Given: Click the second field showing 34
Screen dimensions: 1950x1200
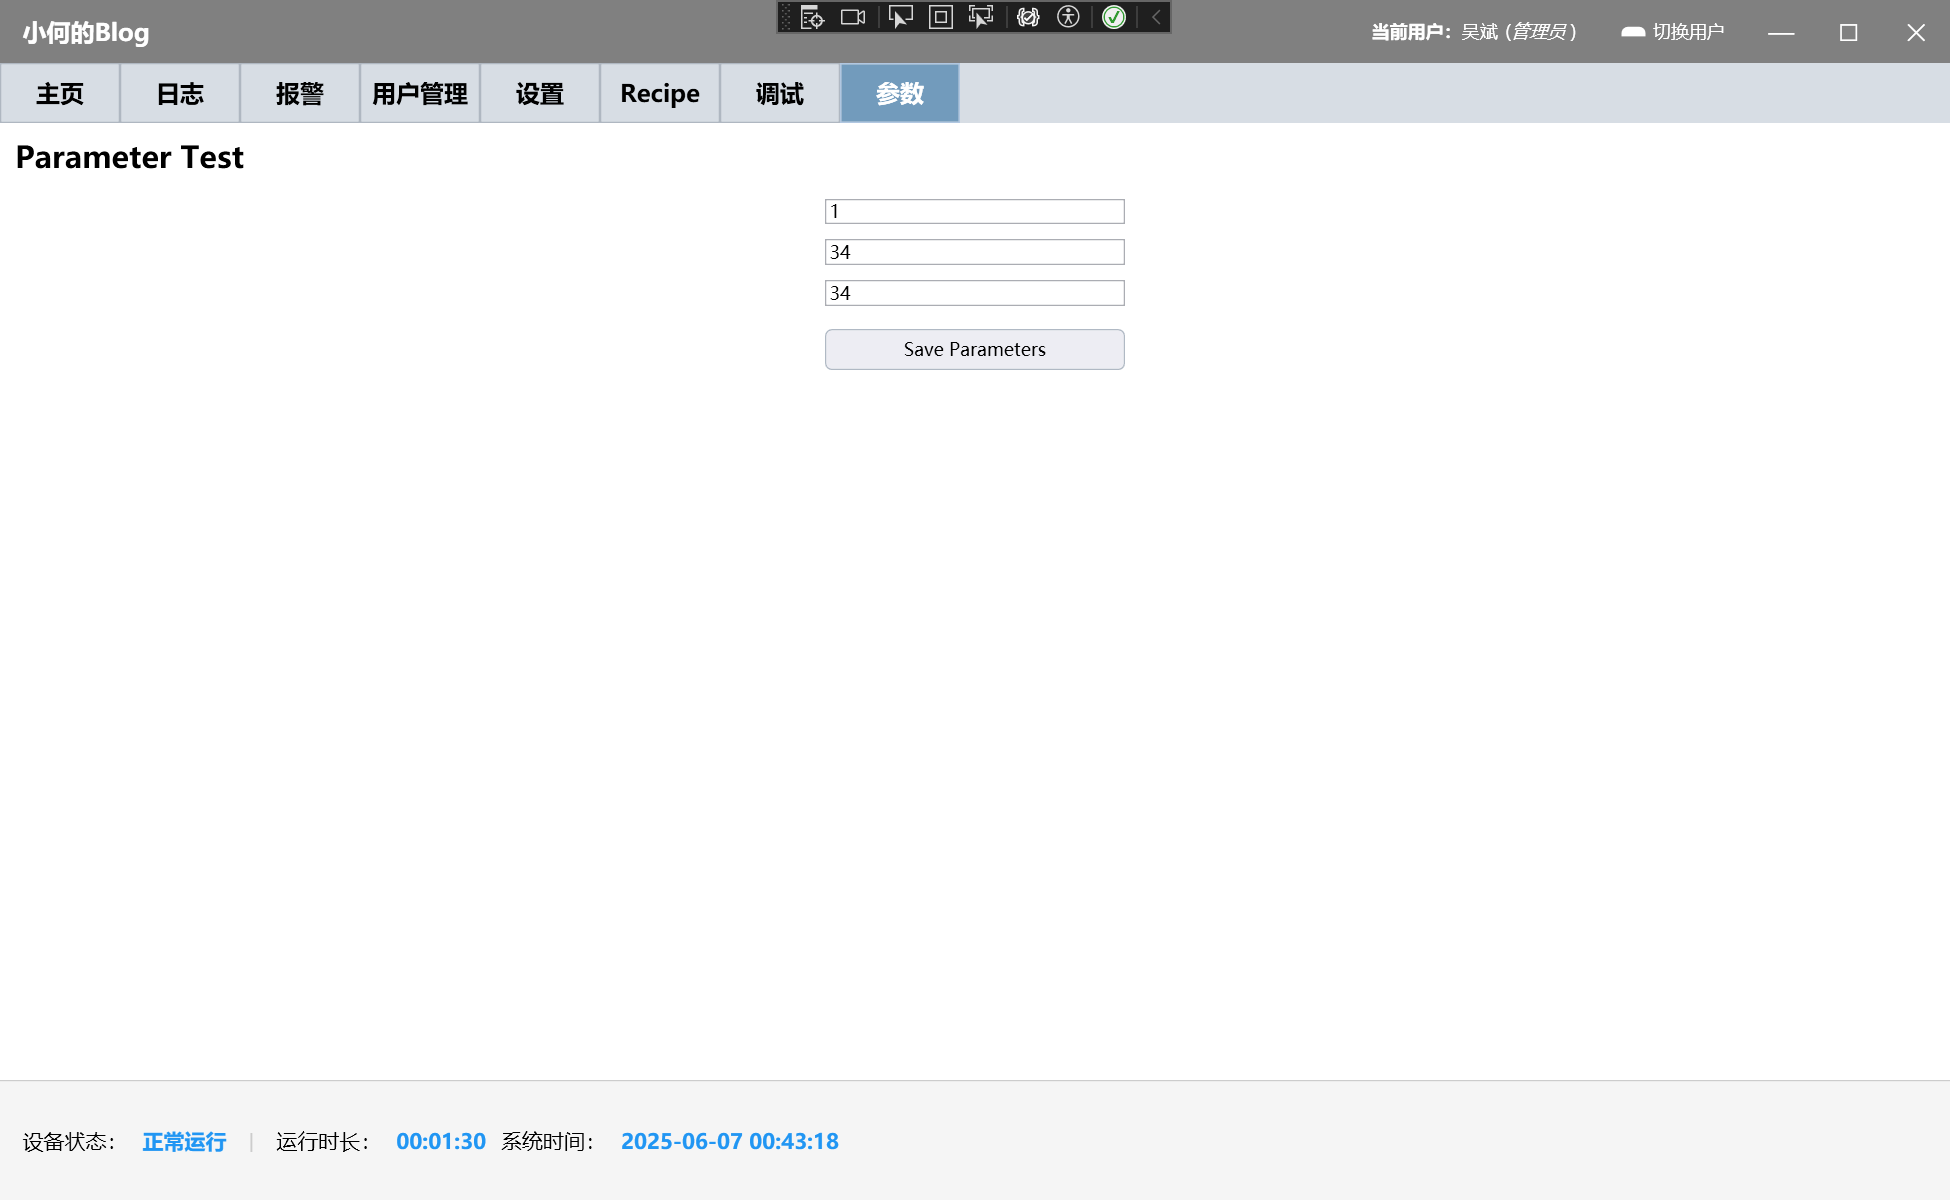Looking at the screenshot, I should pyautogui.click(x=974, y=252).
